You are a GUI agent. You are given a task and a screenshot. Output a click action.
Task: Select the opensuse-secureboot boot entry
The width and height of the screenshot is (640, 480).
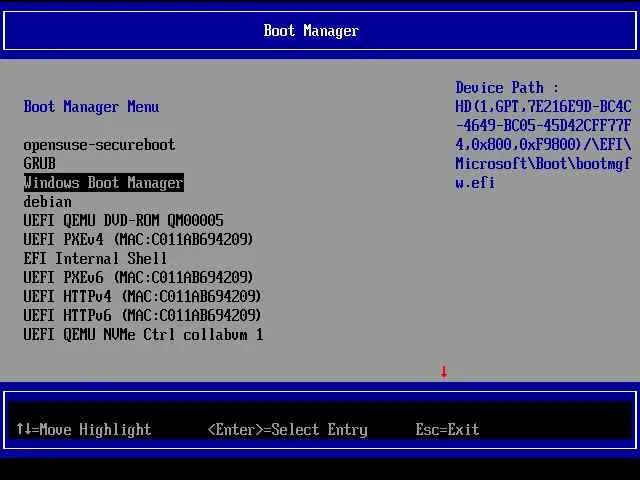pos(99,145)
